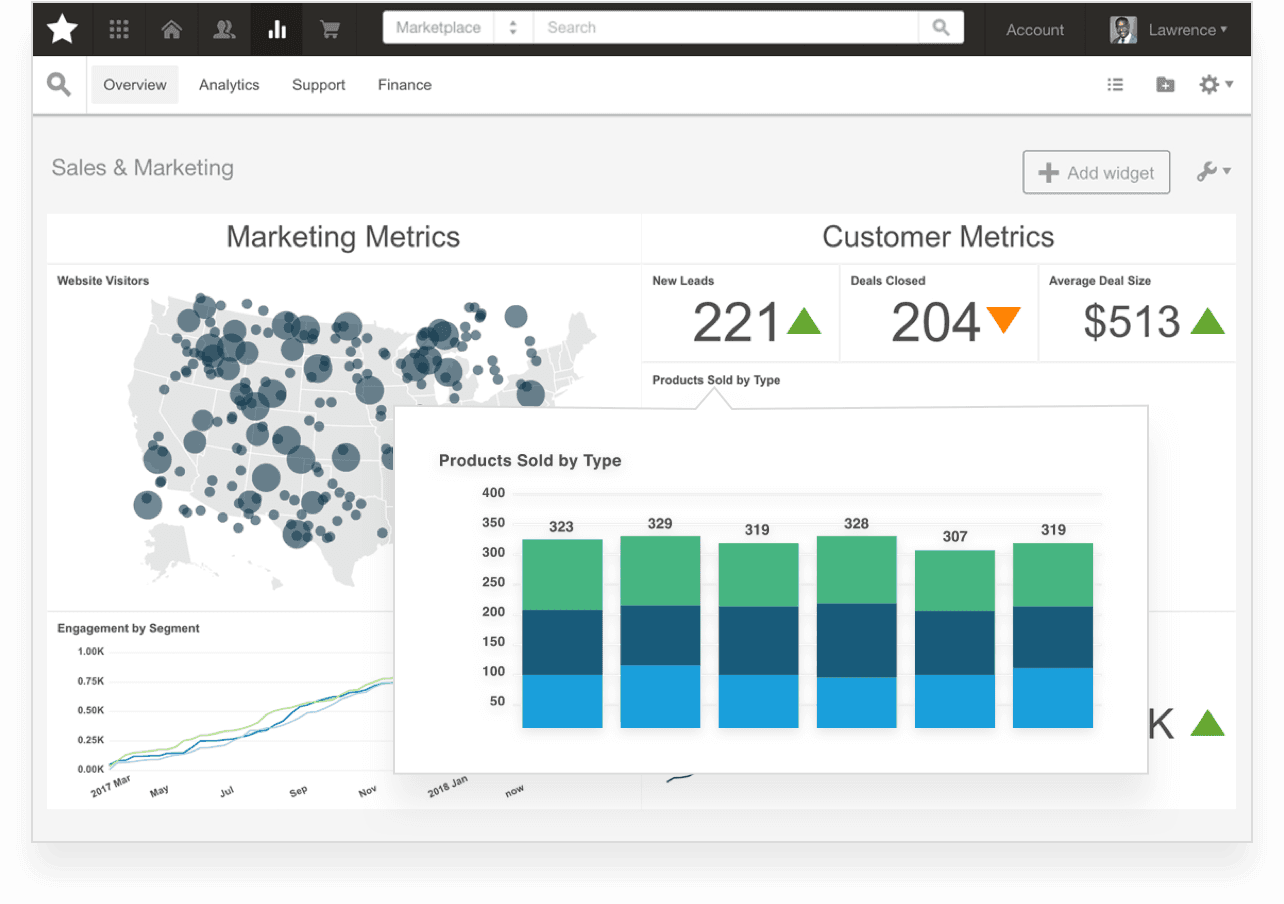Select the star favorites icon
This screenshot has width=1284, height=904.
coord(60,29)
